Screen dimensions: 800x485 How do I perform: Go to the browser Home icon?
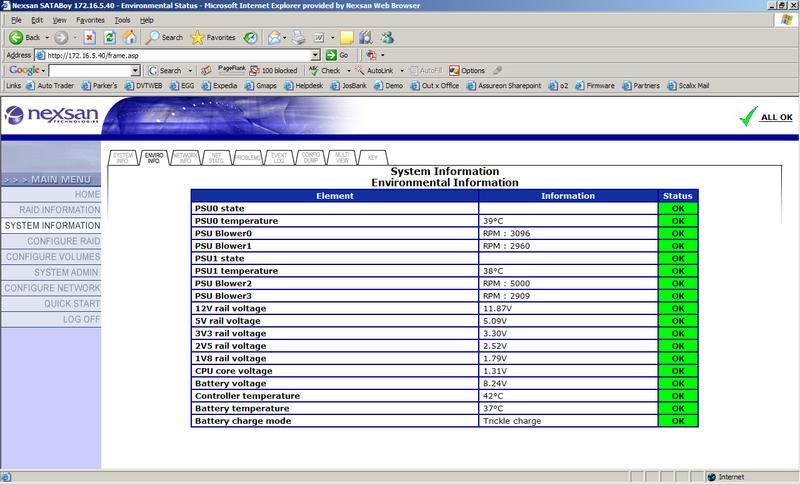coord(130,37)
